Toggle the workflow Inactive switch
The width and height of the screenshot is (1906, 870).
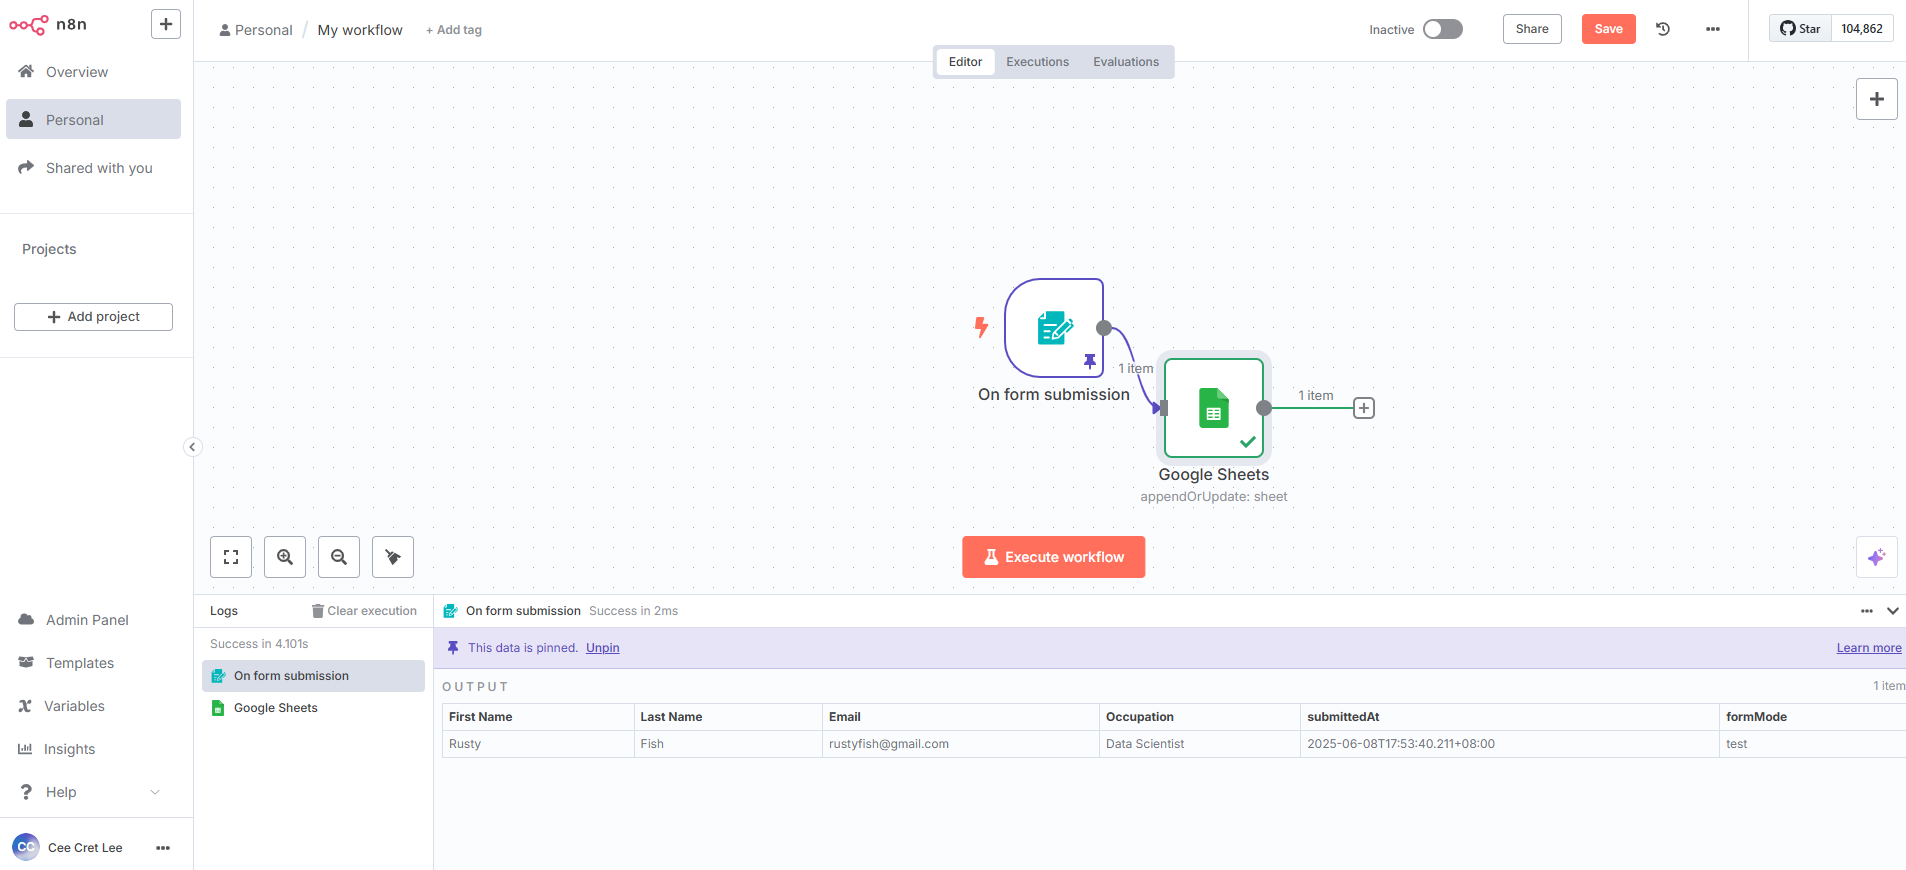pos(1442,29)
